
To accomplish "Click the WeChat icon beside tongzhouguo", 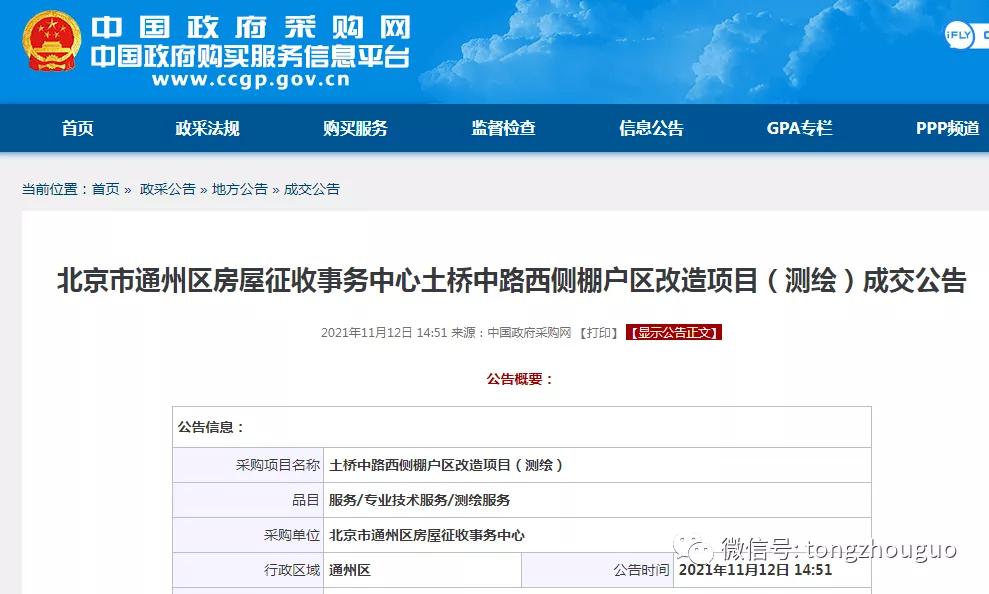I will tap(692, 550).
